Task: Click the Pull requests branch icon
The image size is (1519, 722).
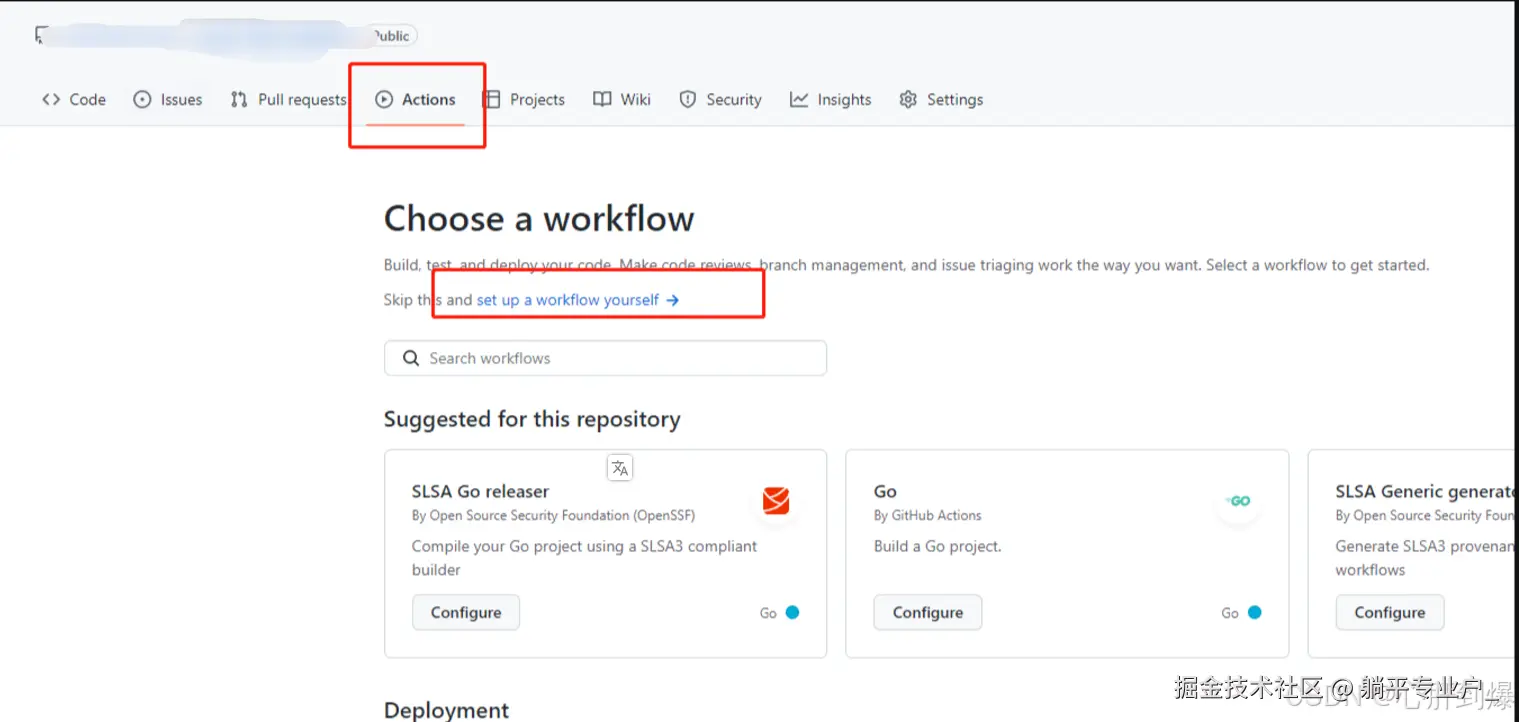Action: coord(239,99)
